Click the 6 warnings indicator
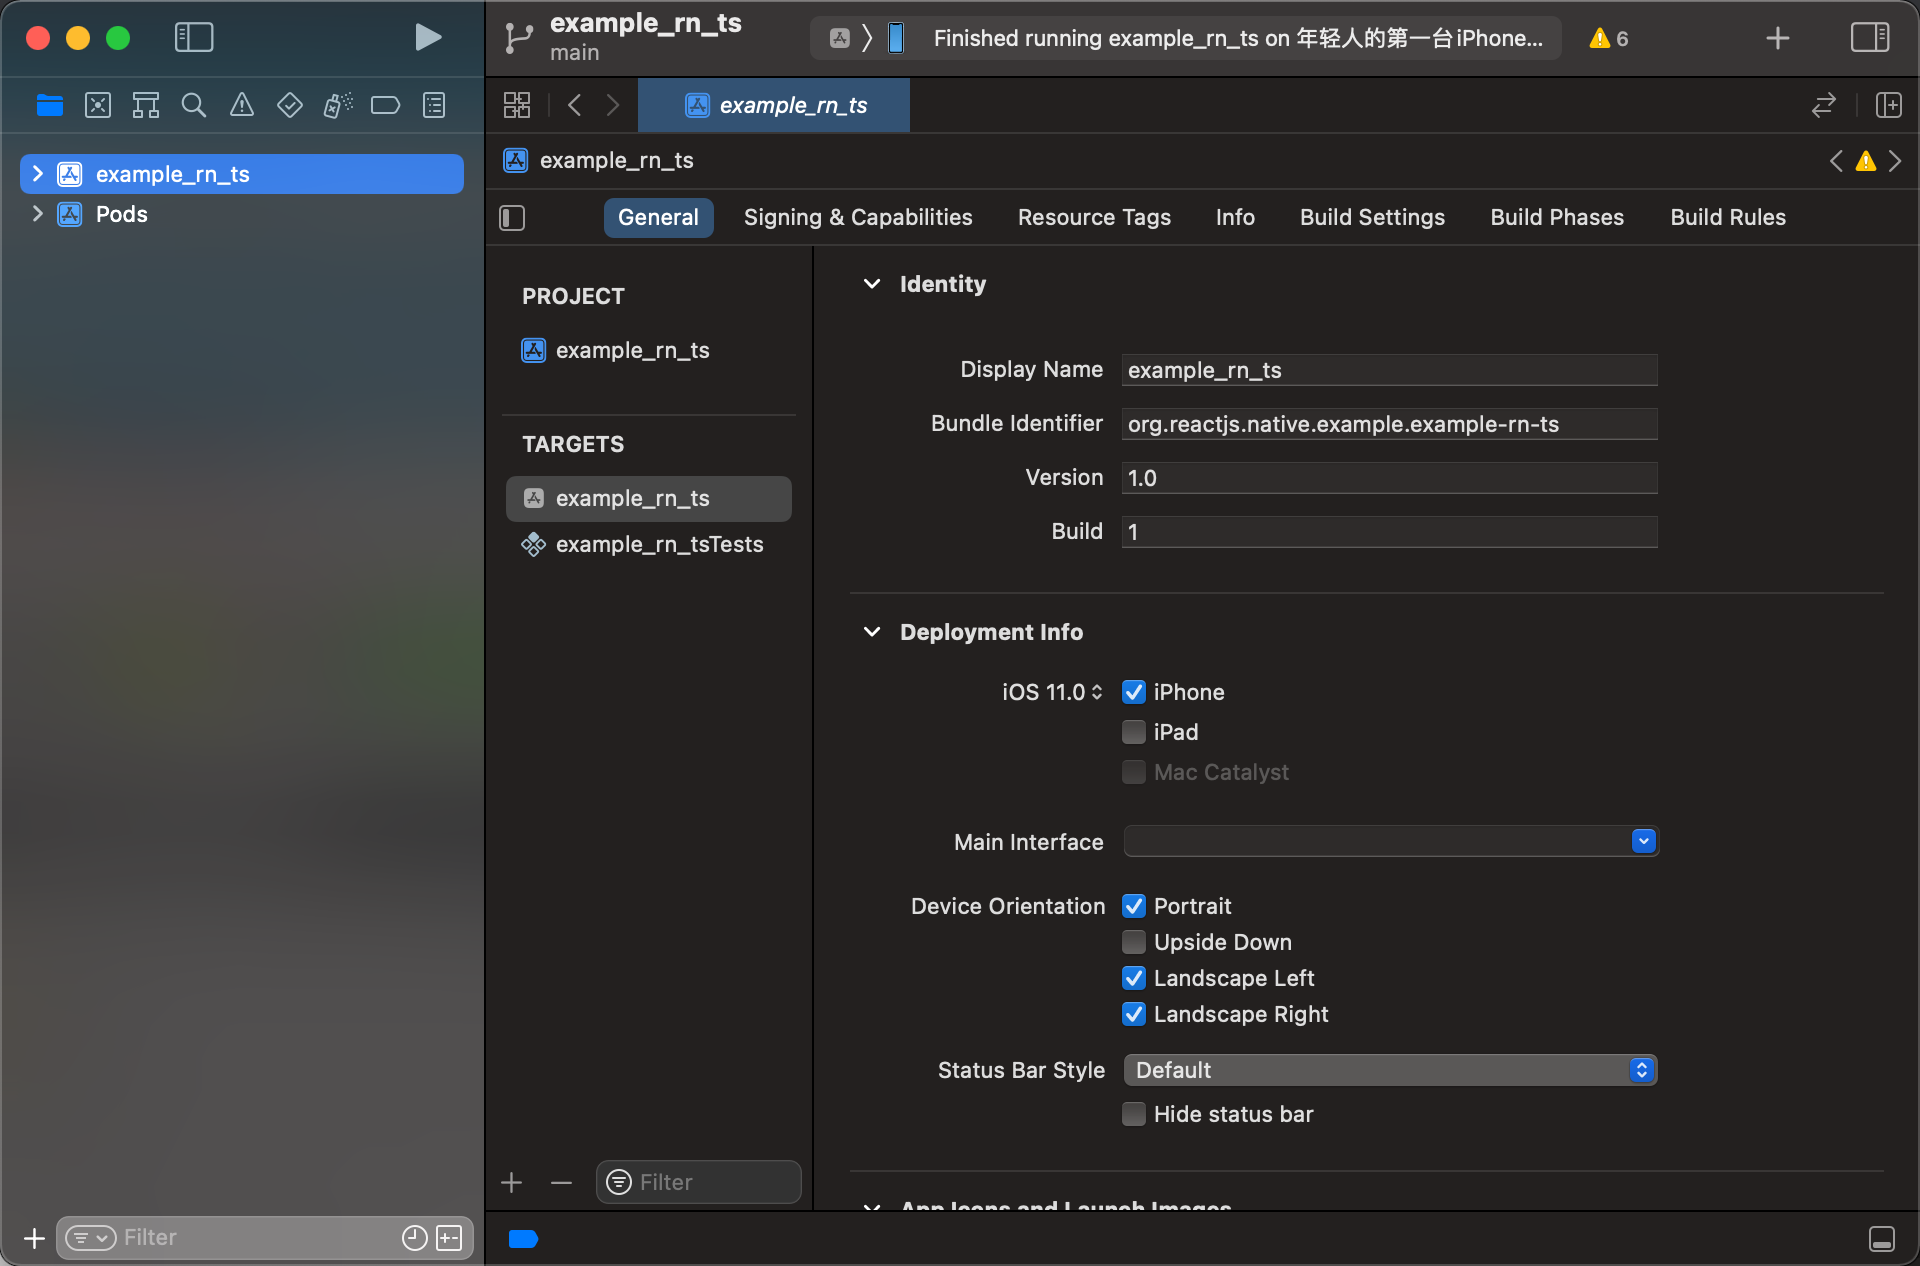 [x=1609, y=38]
